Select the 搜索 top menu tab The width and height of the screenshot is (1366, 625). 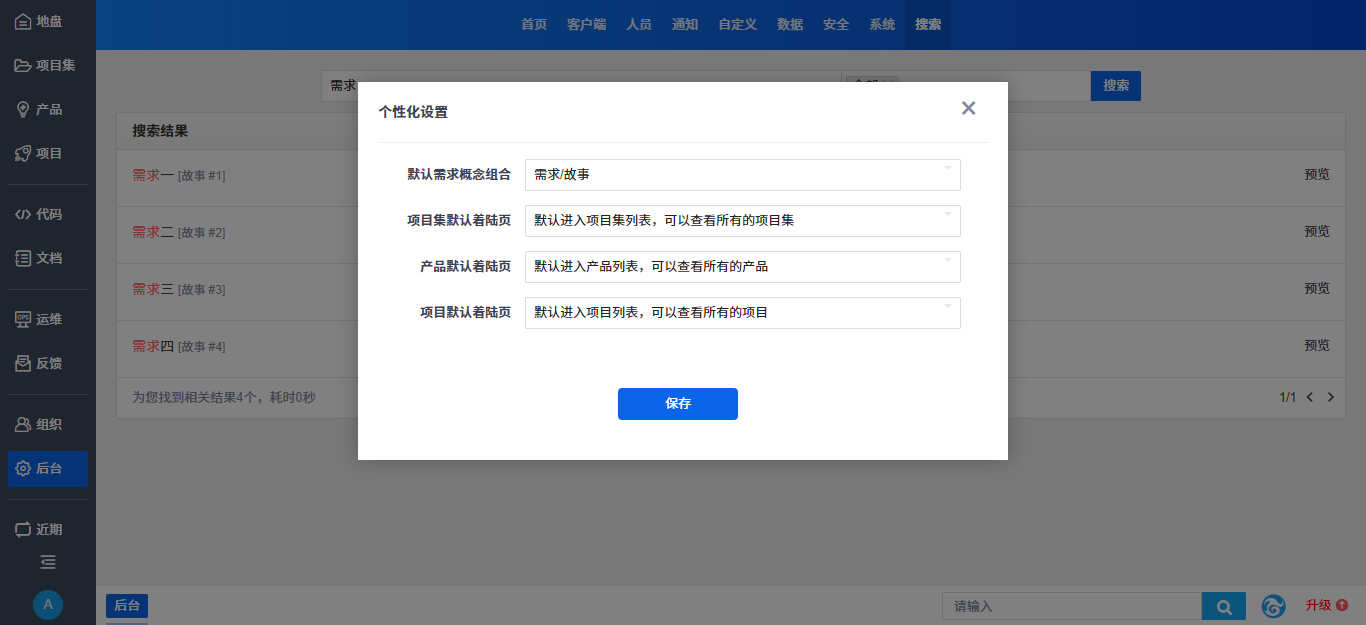point(928,25)
